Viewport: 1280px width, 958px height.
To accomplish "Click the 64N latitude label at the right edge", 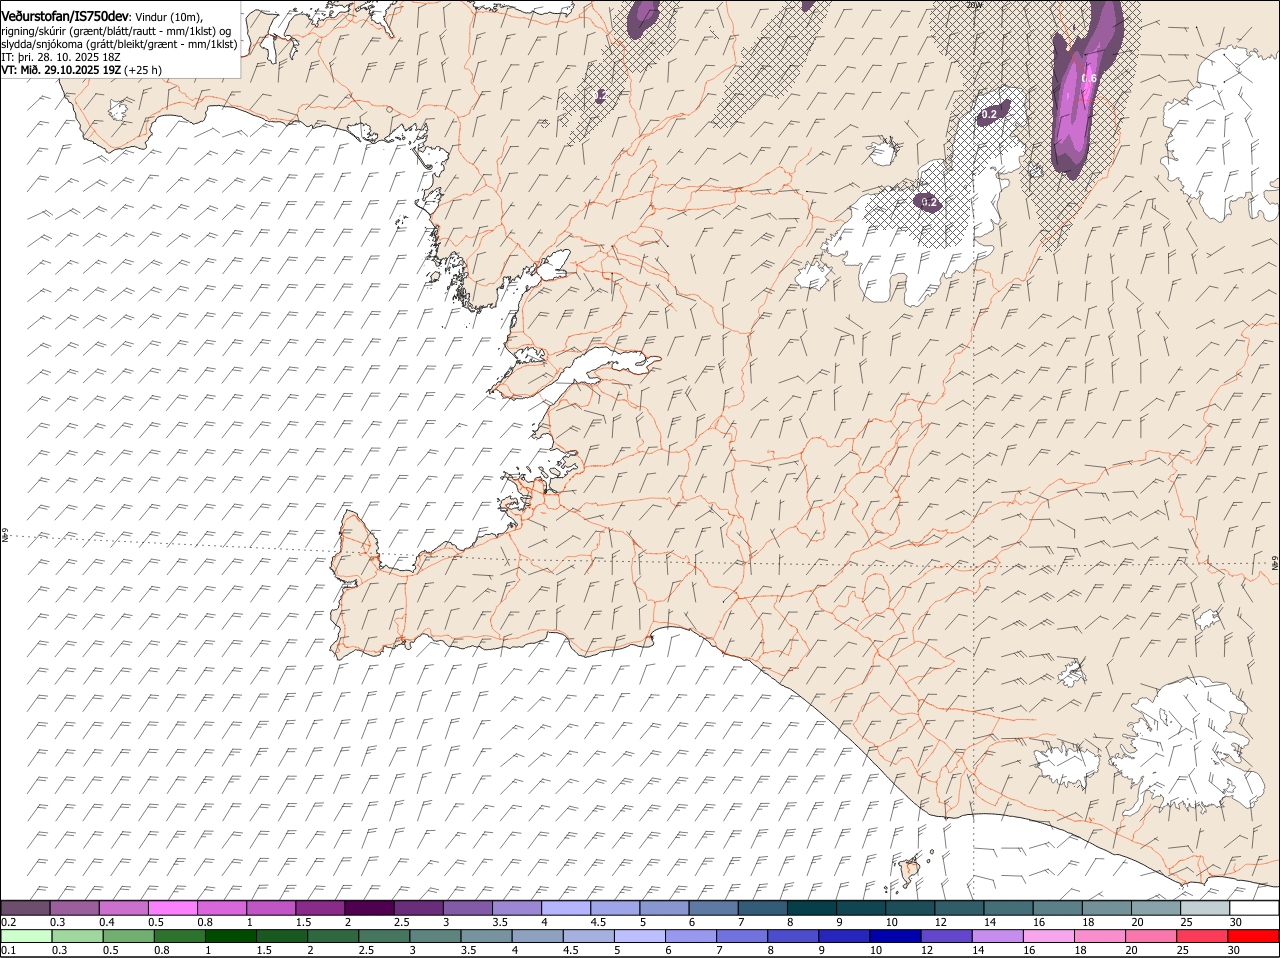I will click(1275, 565).
